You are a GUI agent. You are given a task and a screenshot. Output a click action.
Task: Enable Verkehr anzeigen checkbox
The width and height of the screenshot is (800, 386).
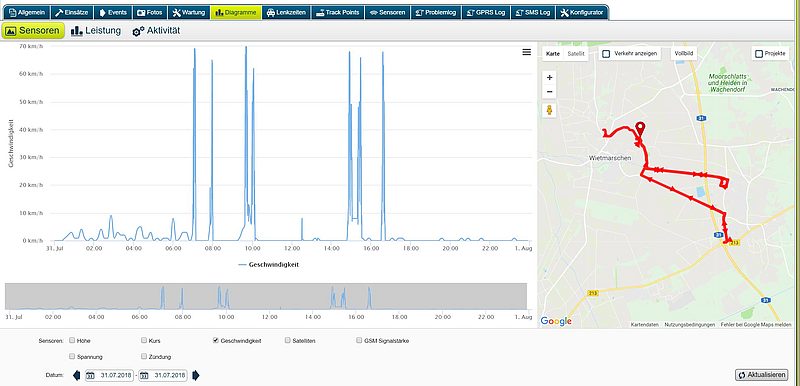pos(606,54)
